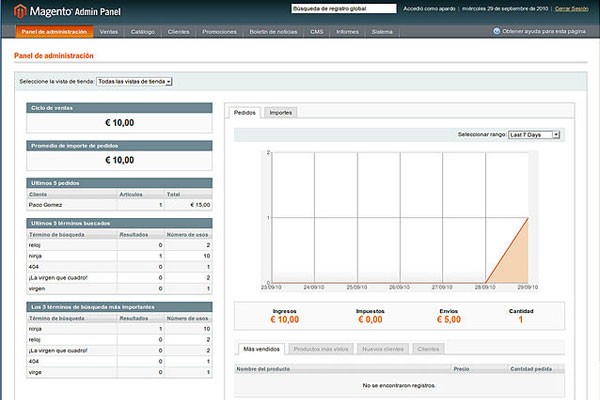Open the CMS menu
Screen dimensions: 600x400
316,32
